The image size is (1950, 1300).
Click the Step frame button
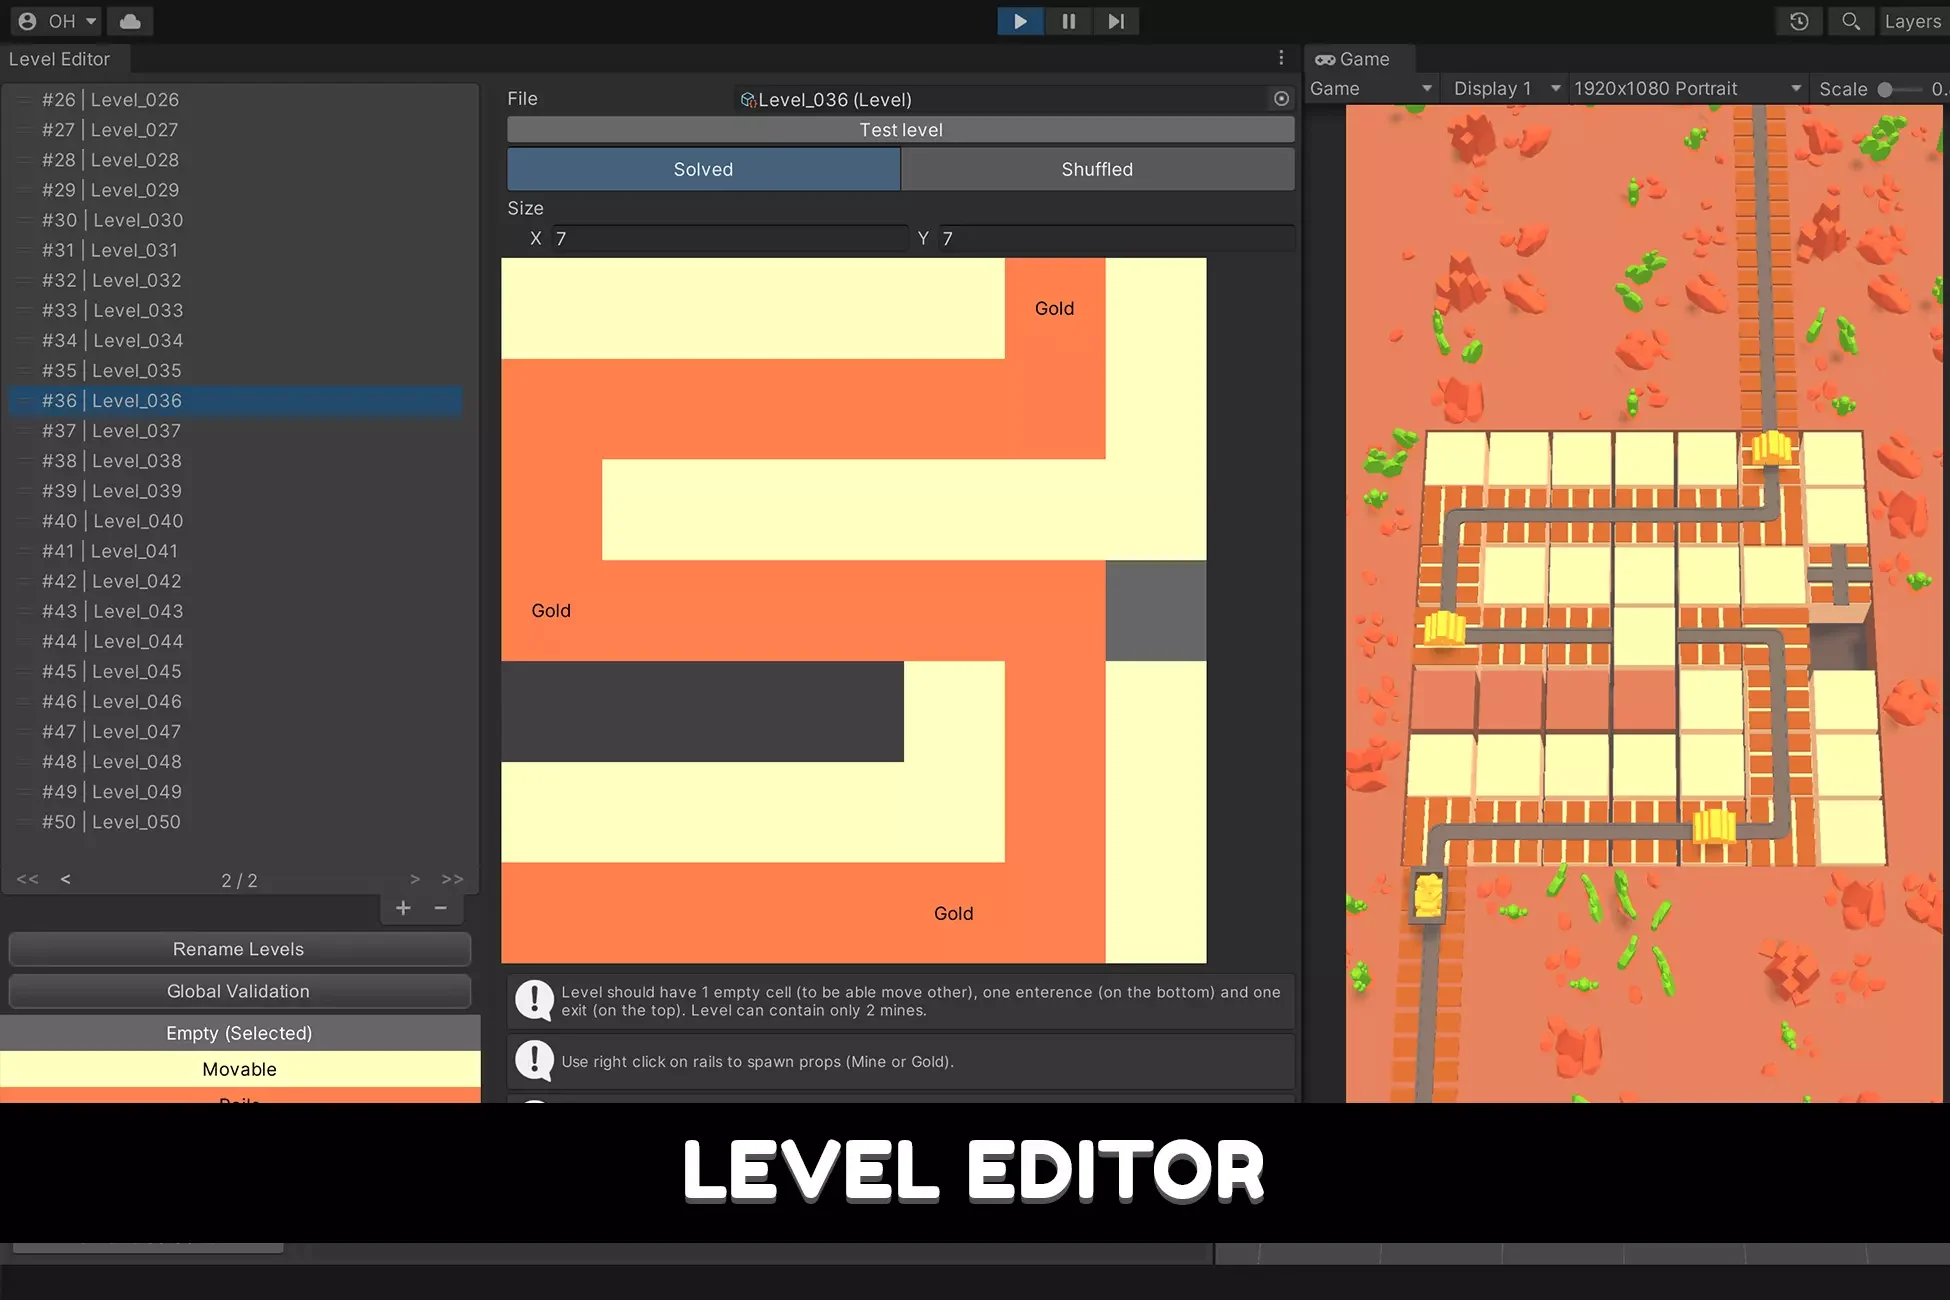click(1115, 21)
